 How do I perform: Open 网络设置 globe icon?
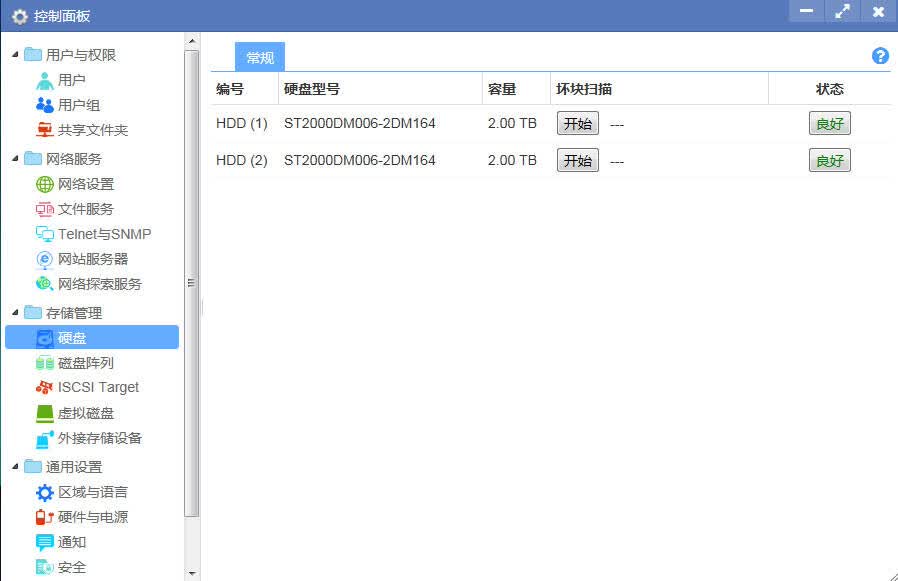tap(44, 184)
